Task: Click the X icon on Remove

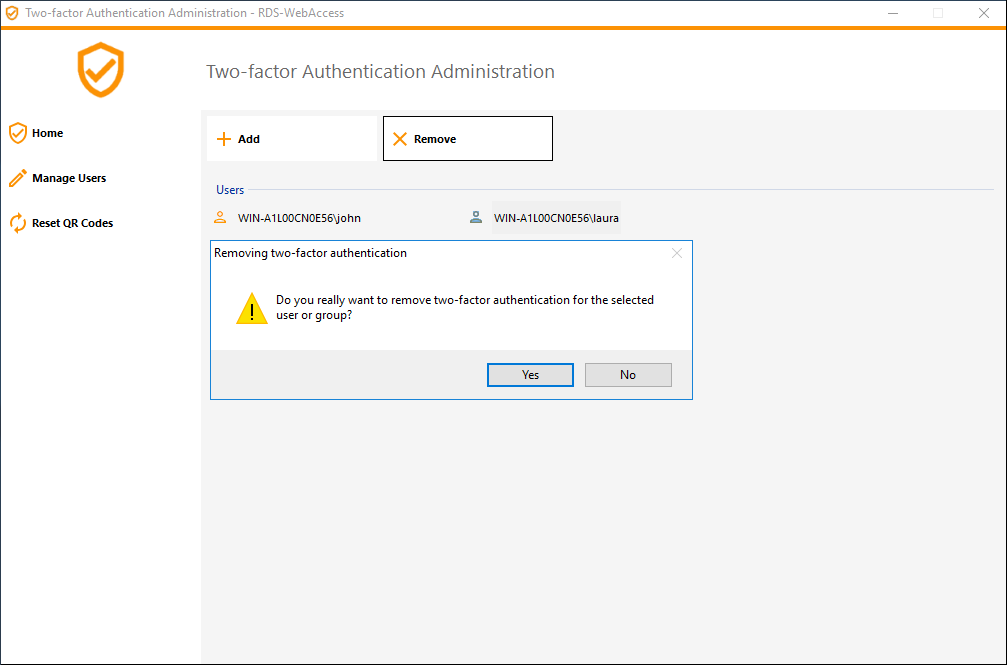Action: pyautogui.click(x=399, y=139)
